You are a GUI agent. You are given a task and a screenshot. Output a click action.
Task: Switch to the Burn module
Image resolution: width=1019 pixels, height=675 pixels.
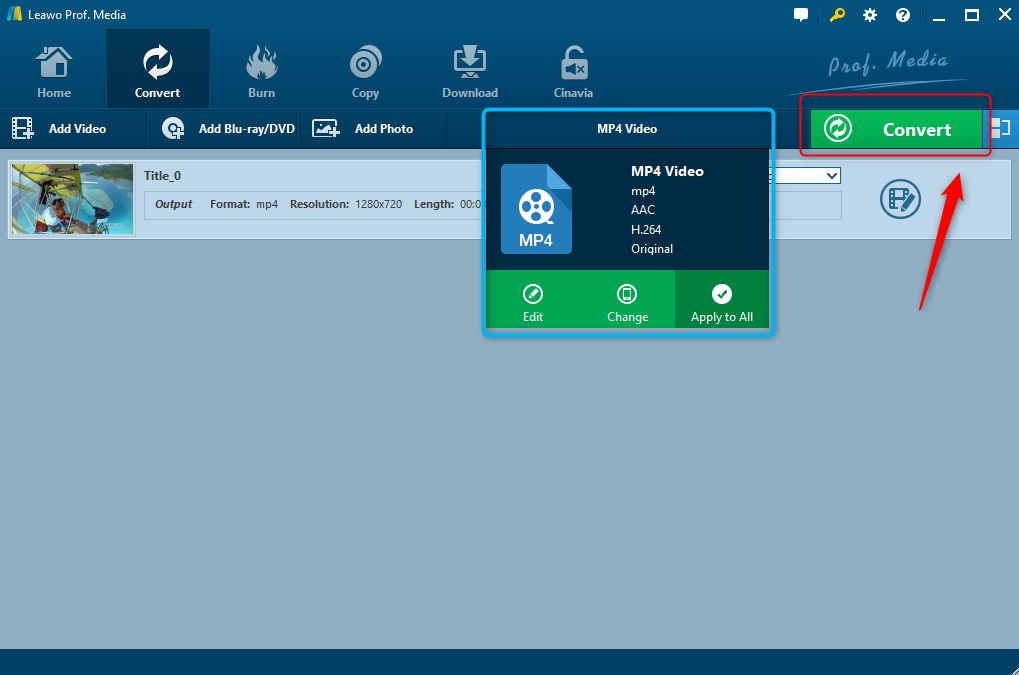coord(261,72)
